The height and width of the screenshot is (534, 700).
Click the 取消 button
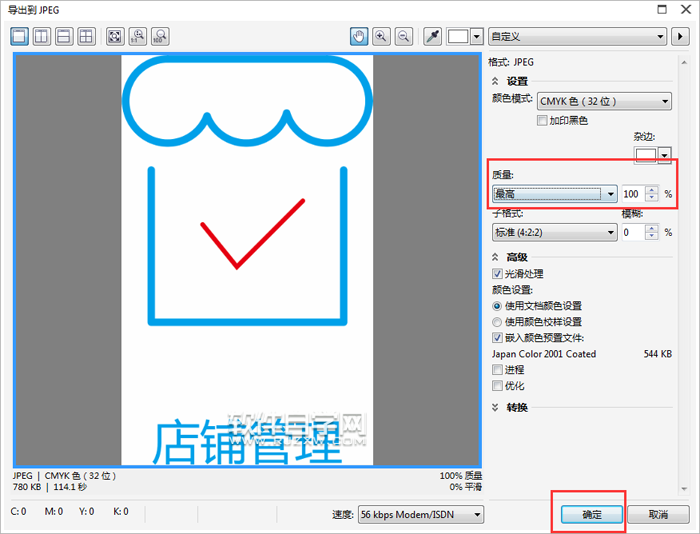pyautogui.click(x=658, y=514)
